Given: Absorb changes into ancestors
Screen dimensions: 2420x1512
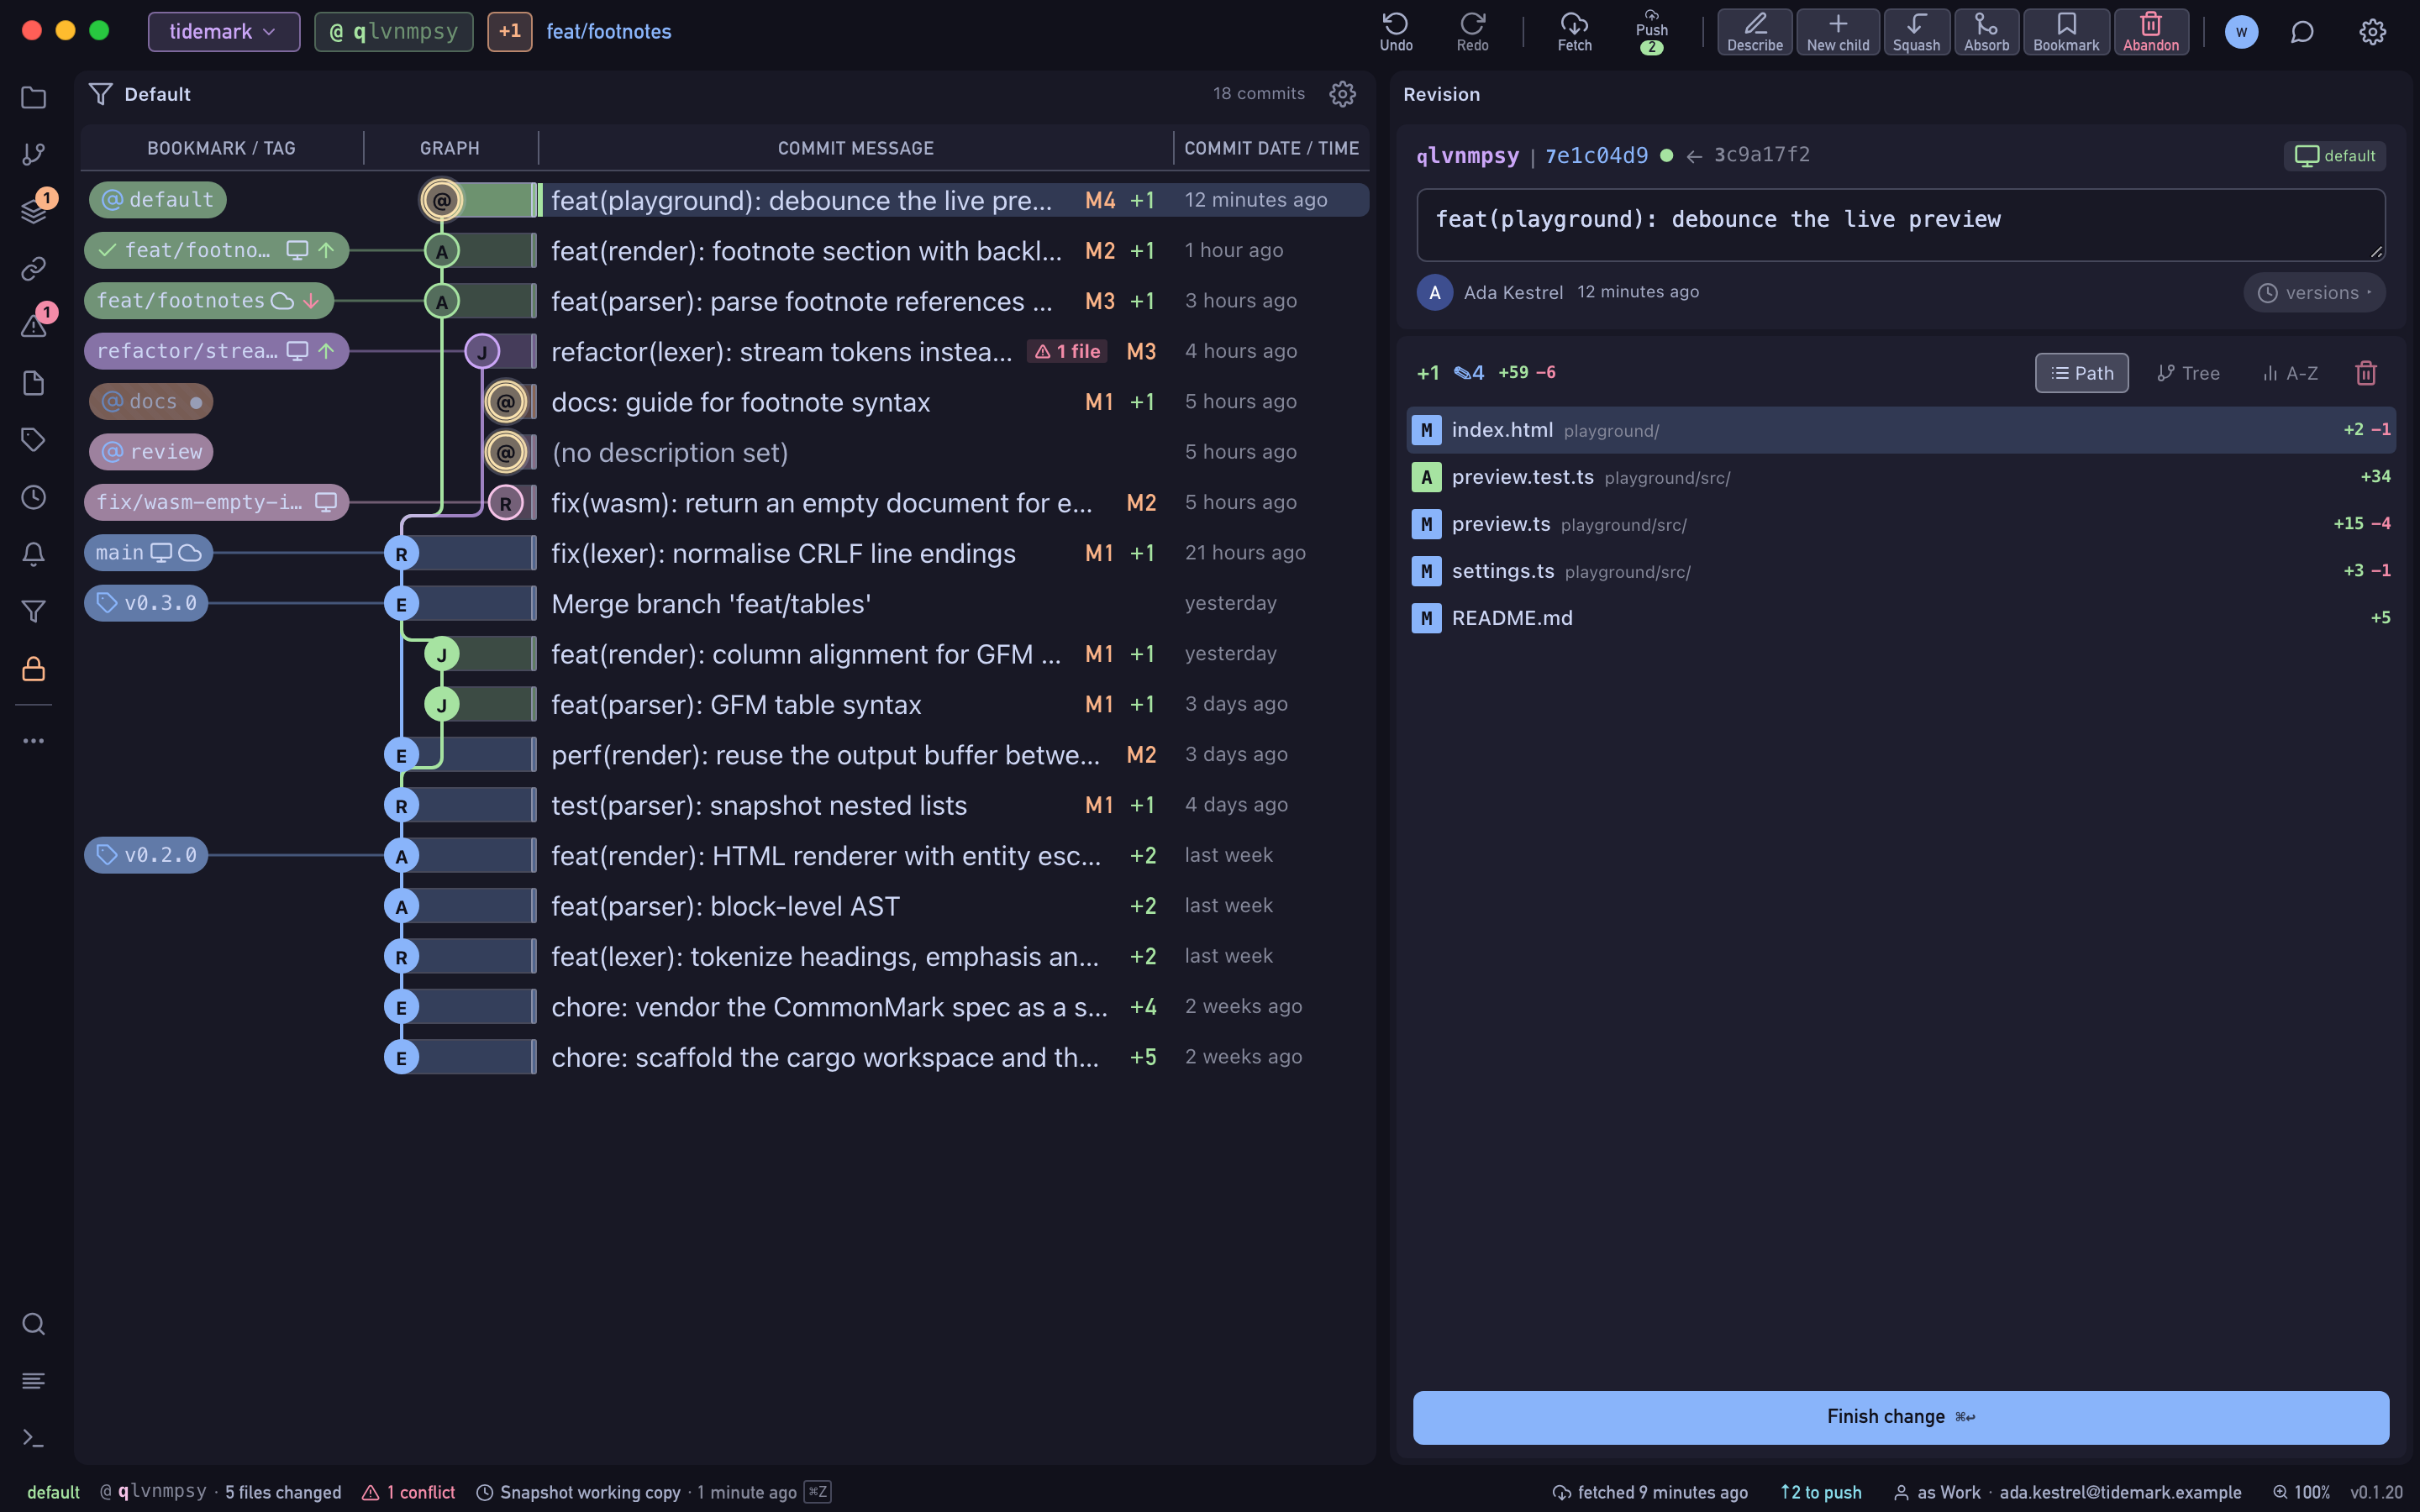Looking at the screenshot, I should pyautogui.click(x=1986, y=32).
